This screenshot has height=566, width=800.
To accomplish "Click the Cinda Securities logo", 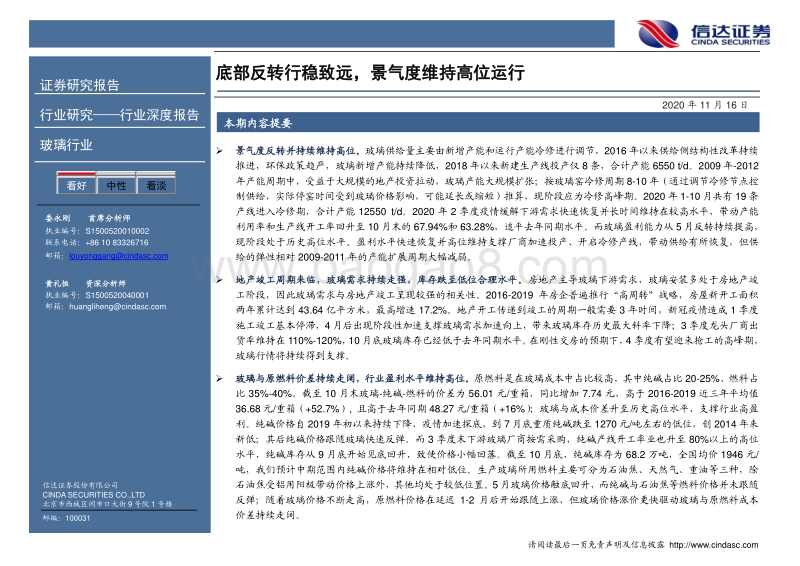I will (703, 33).
